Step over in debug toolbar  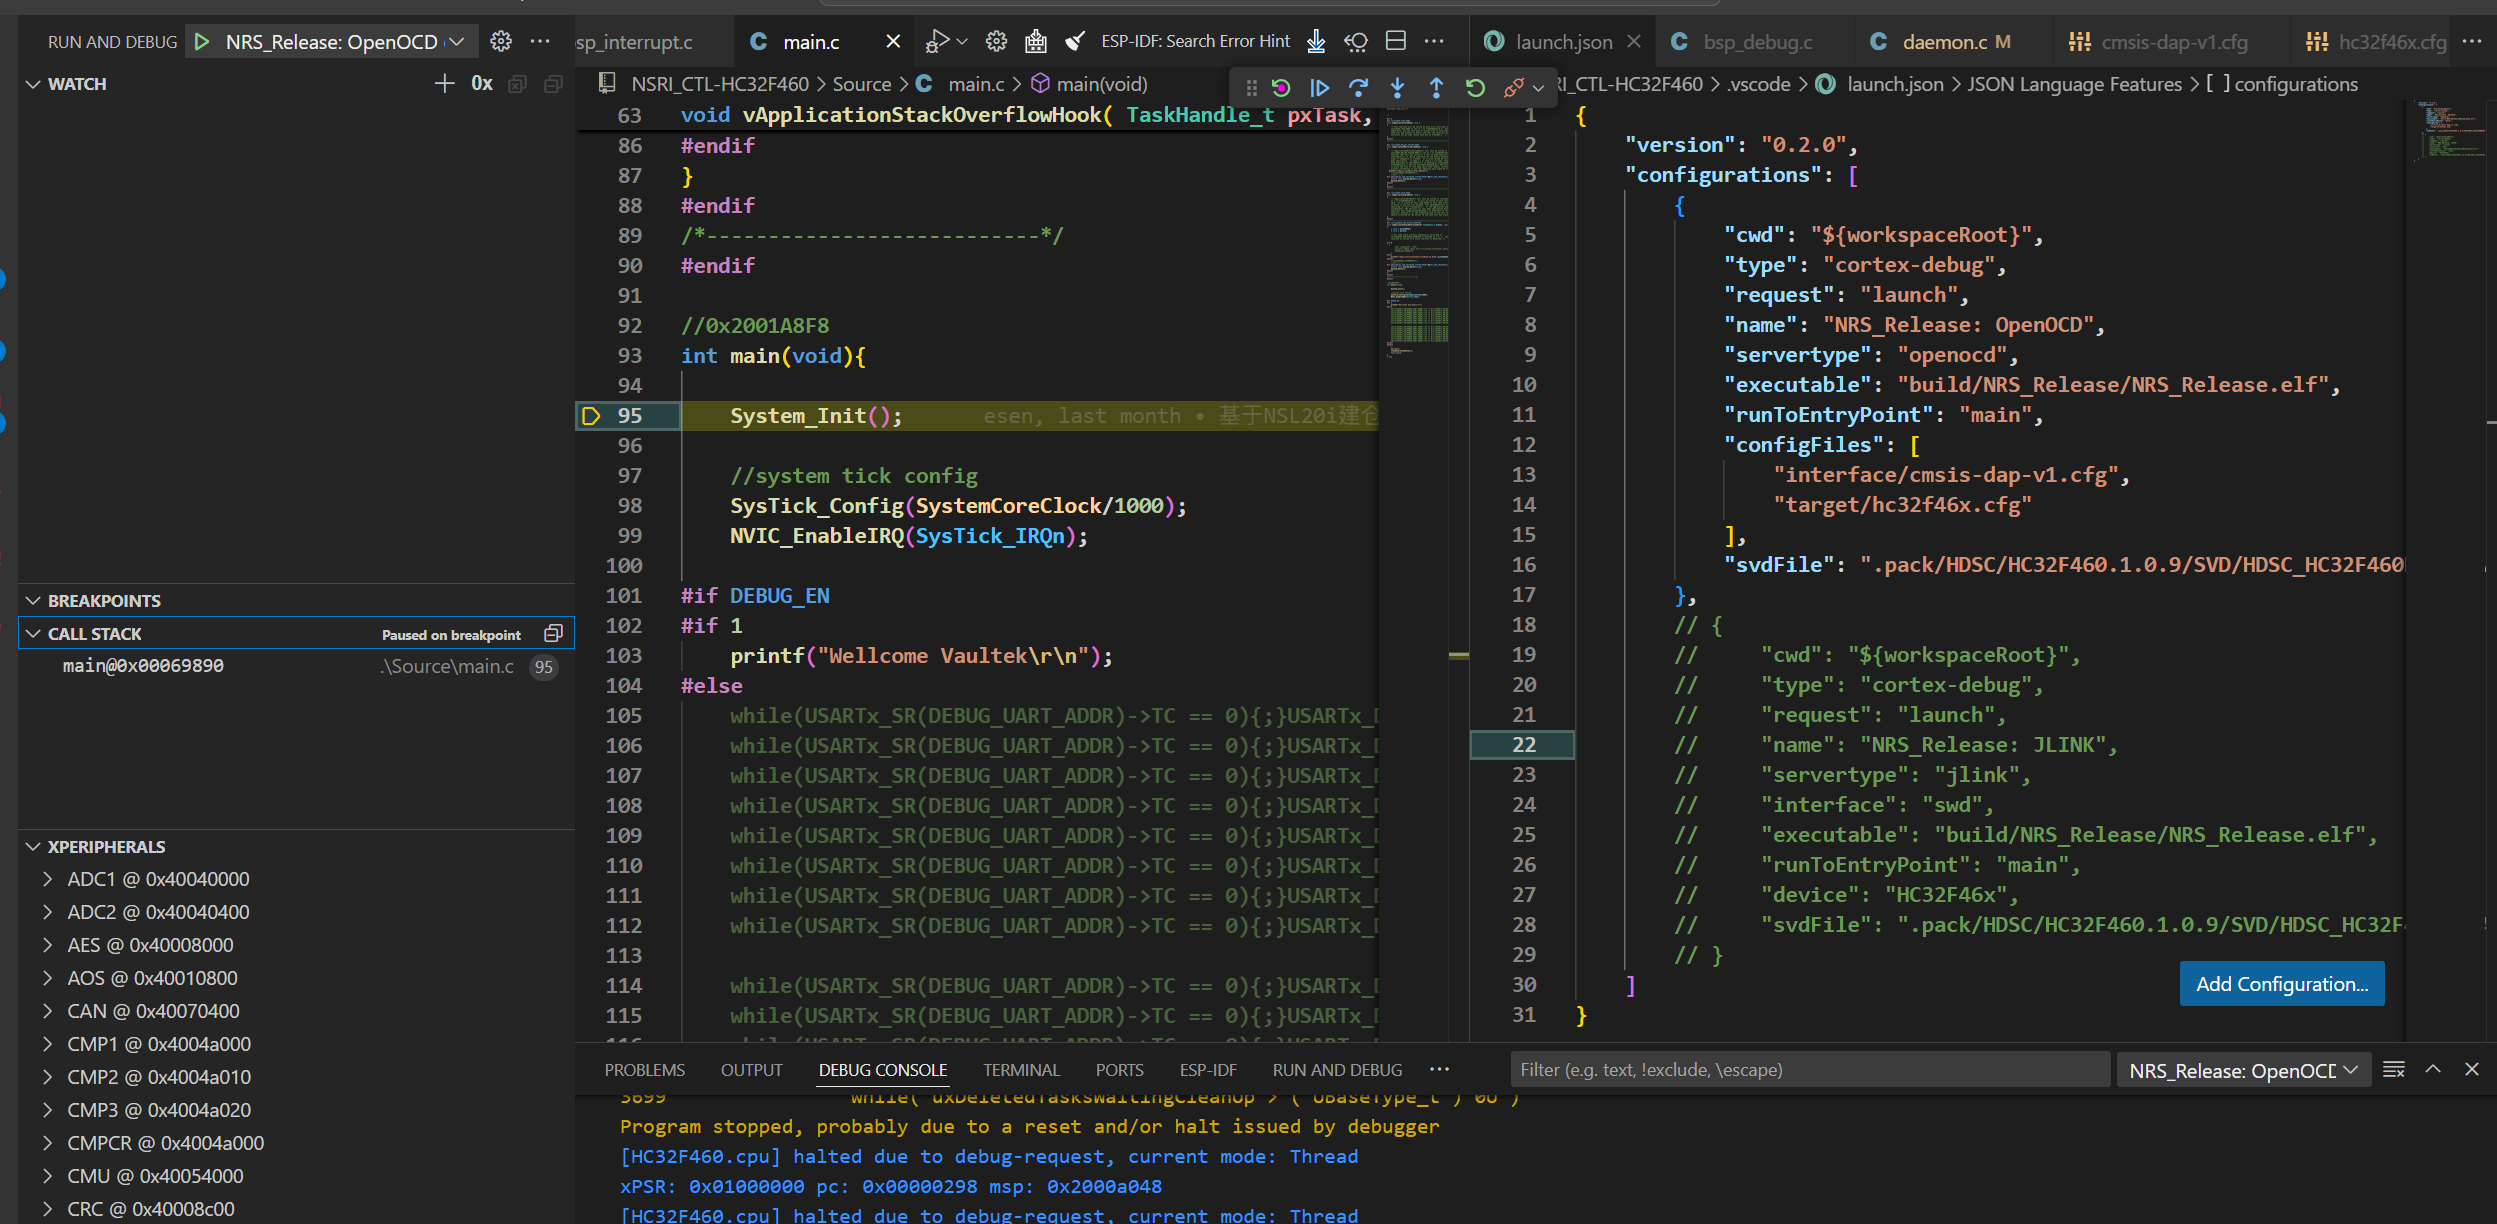[x=1358, y=88]
